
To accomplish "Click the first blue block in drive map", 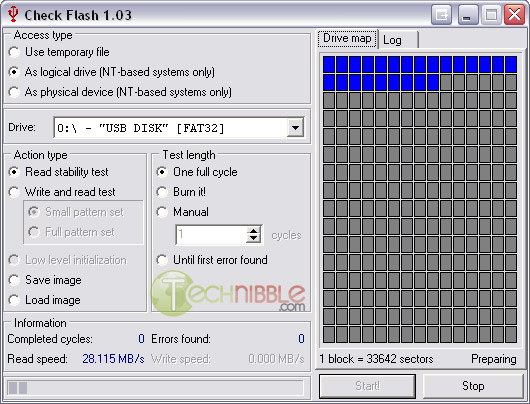I will 329,64.
